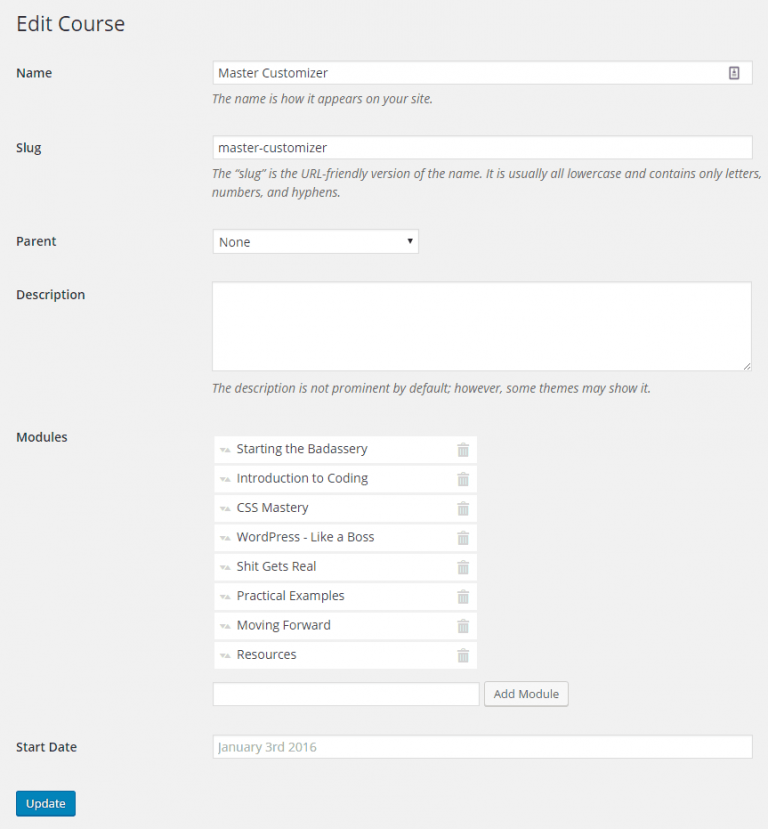Viewport: 768px width, 829px height.
Task: Click the drag handle beside "CSS Mastery"
Action: (x=226, y=508)
